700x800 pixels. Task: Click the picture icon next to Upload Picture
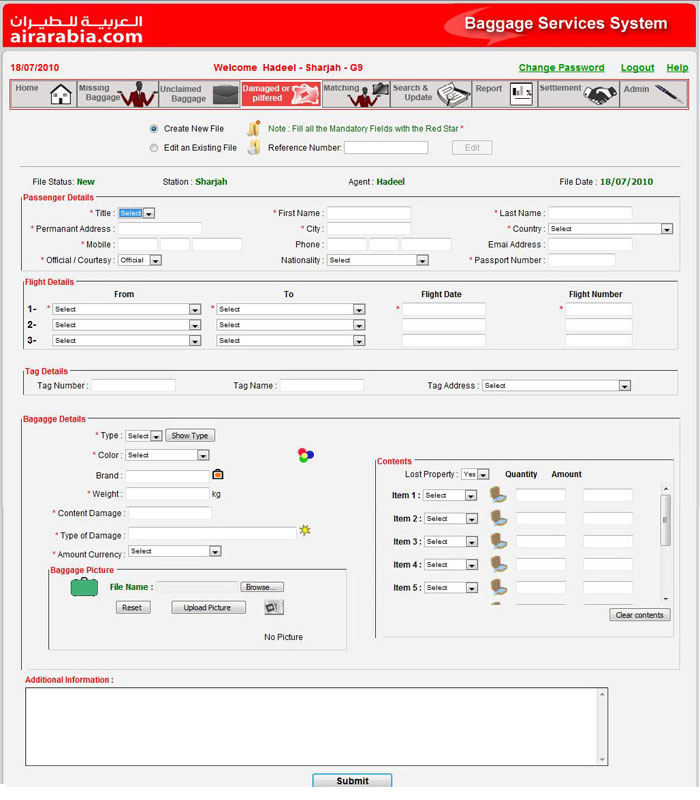[x=273, y=607]
